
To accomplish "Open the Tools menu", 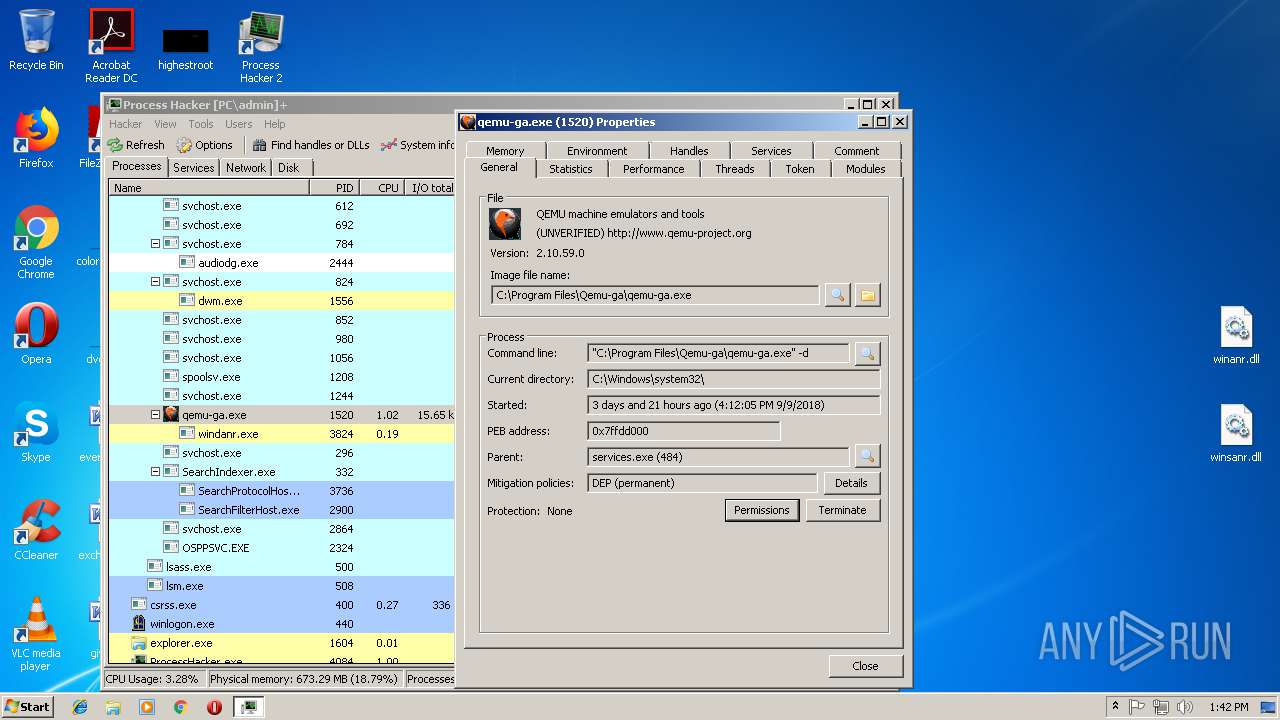I will click(201, 124).
